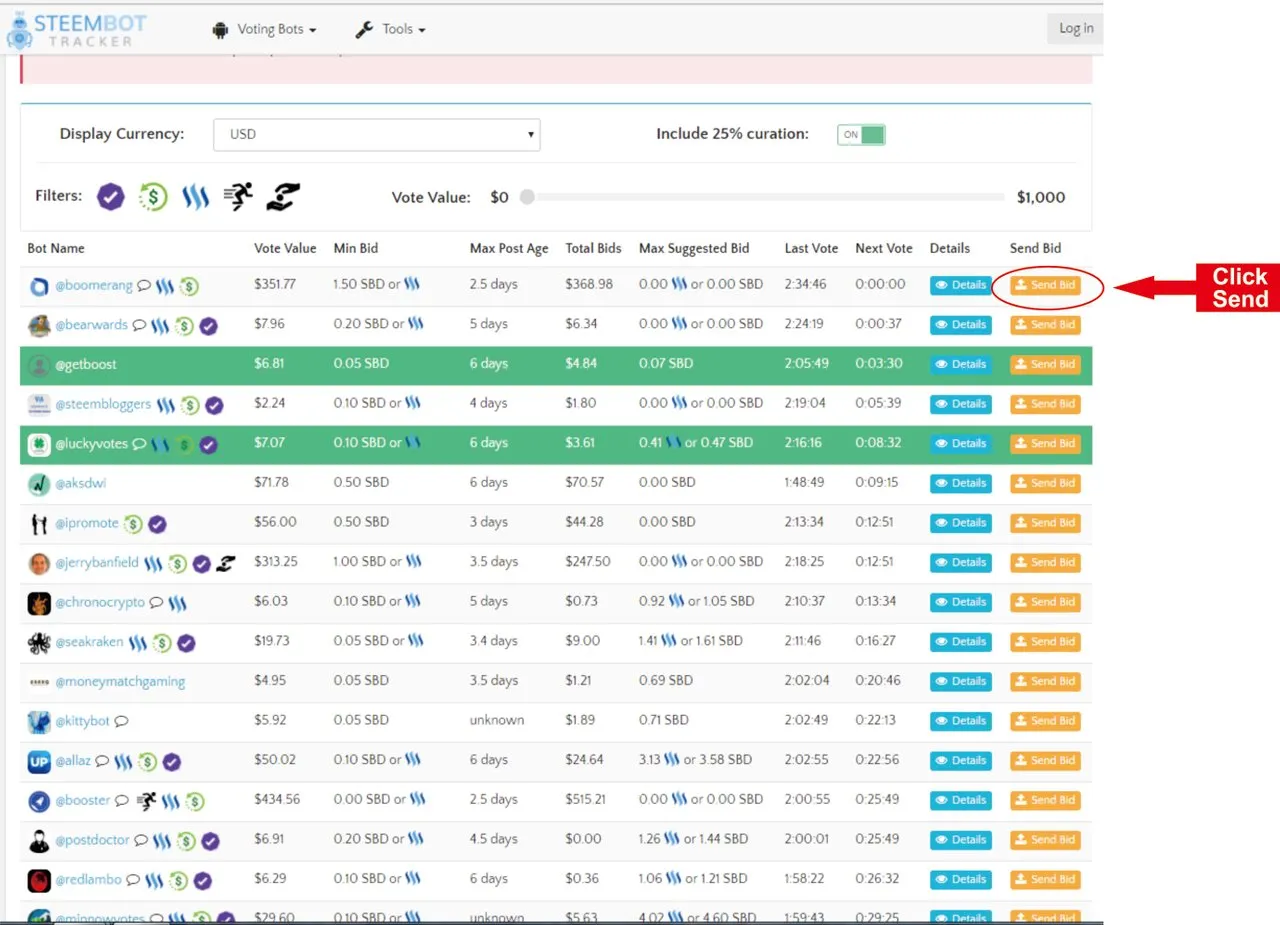Open the Tools menu
The height and width of the screenshot is (925, 1280).
click(x=390, y=30)
